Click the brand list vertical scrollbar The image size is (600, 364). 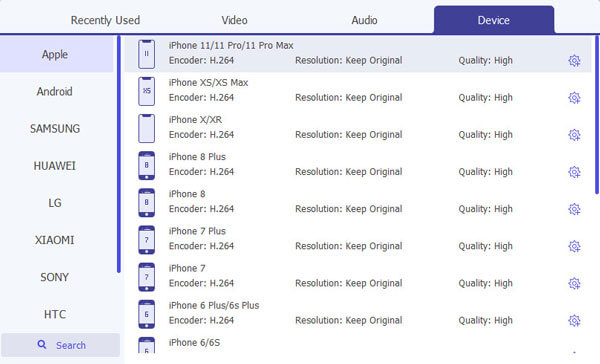click(x=119, y=154)
